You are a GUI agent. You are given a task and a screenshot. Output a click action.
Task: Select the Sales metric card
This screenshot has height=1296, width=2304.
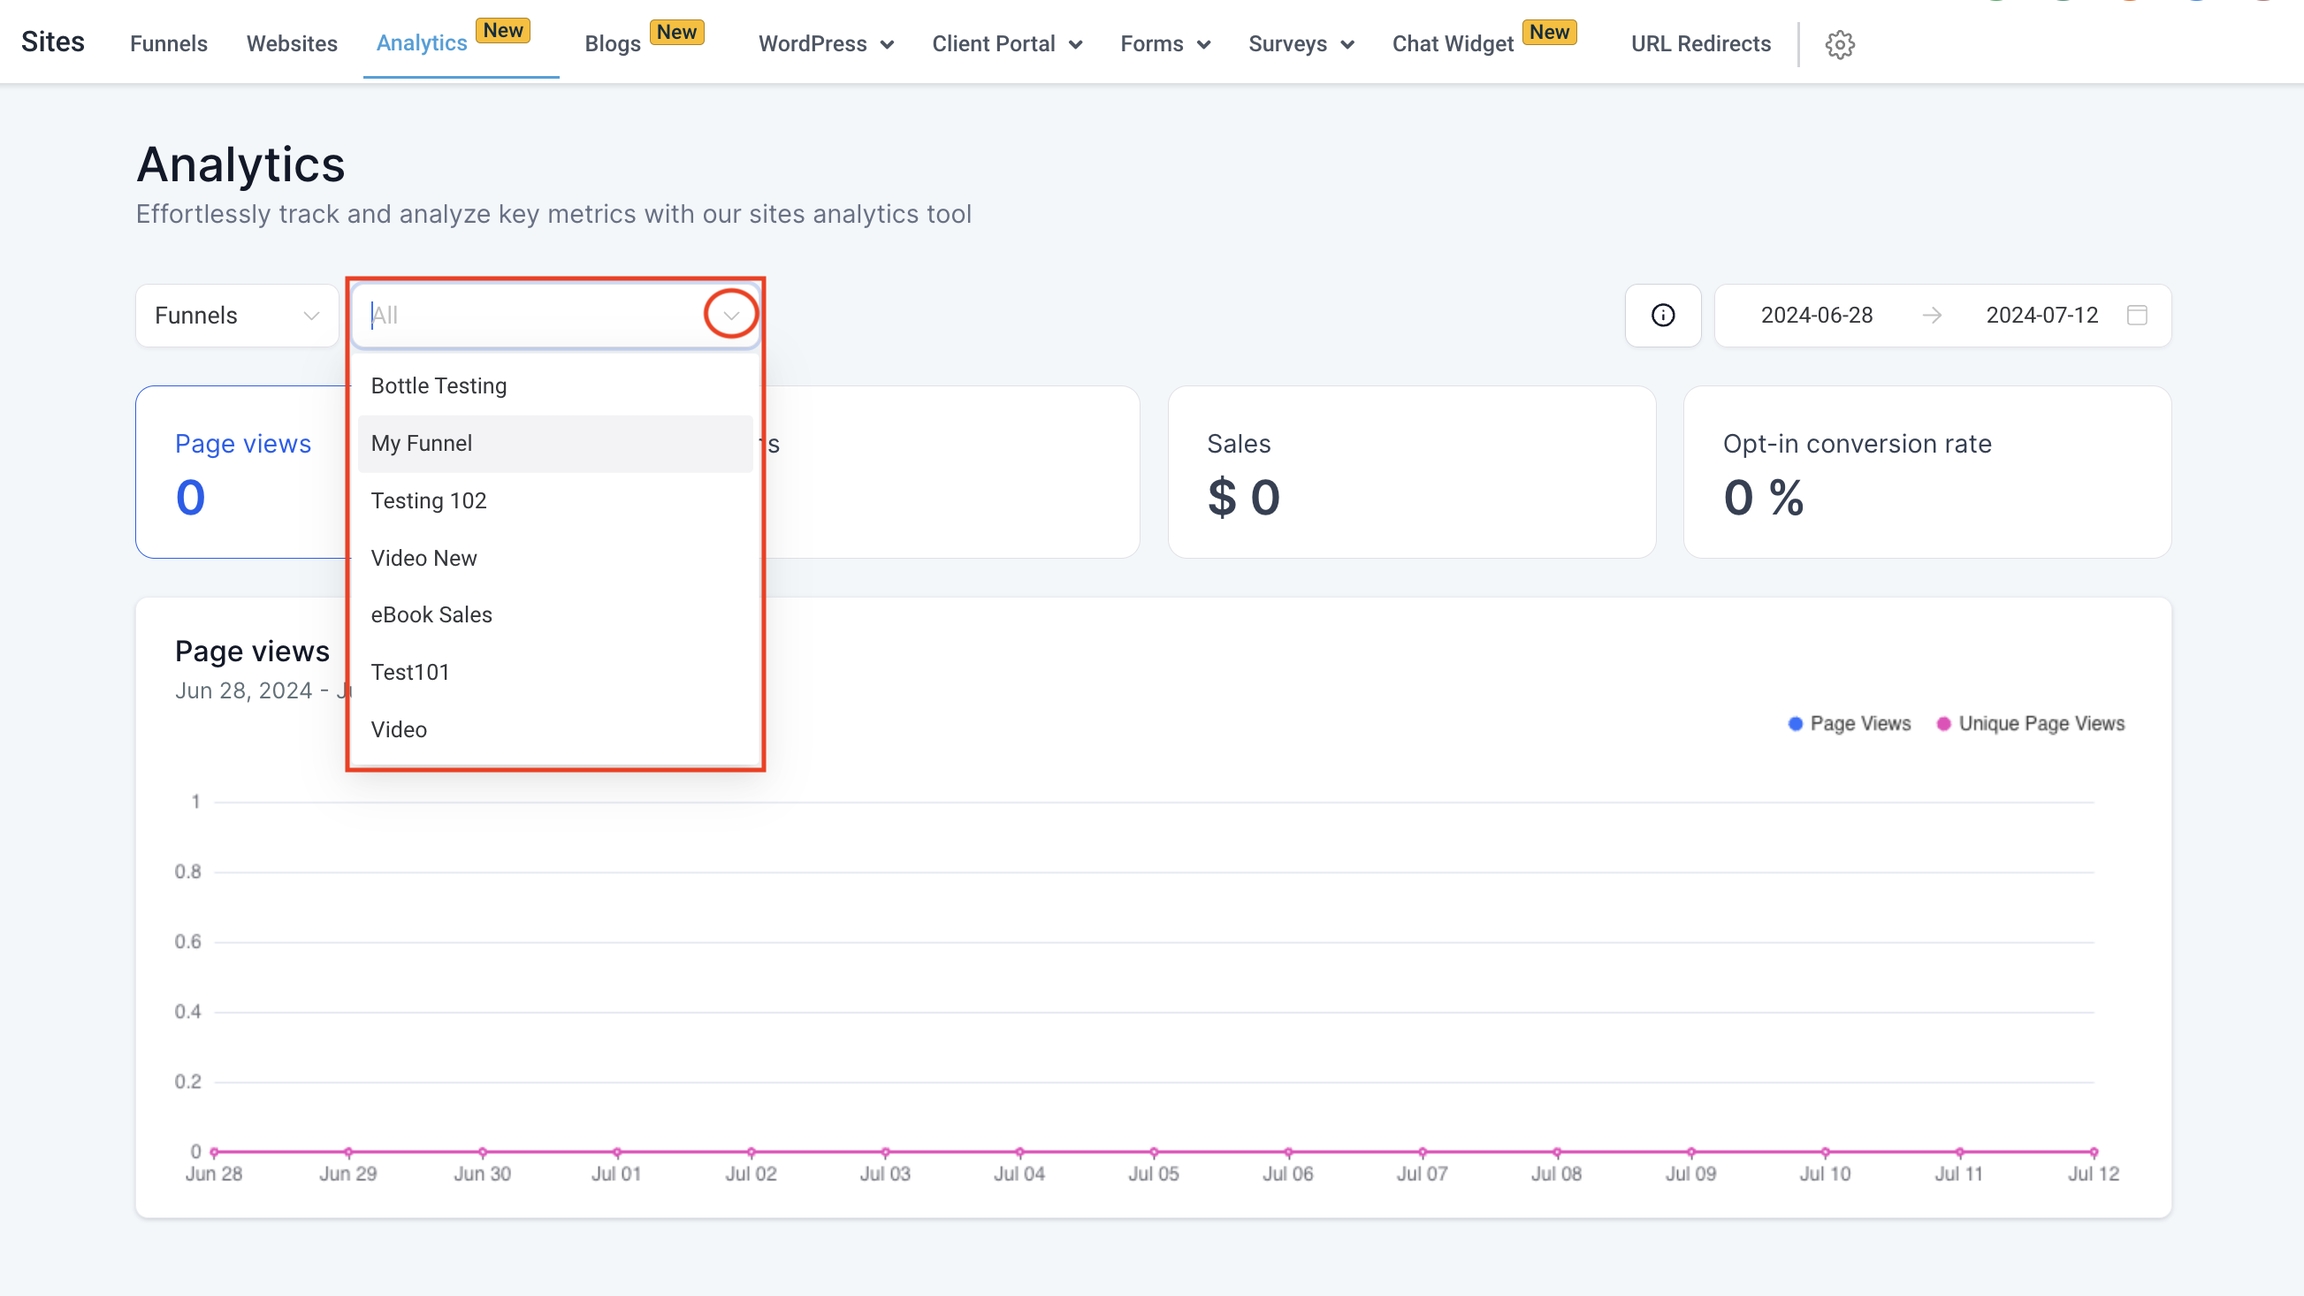tap(1411, 472)
